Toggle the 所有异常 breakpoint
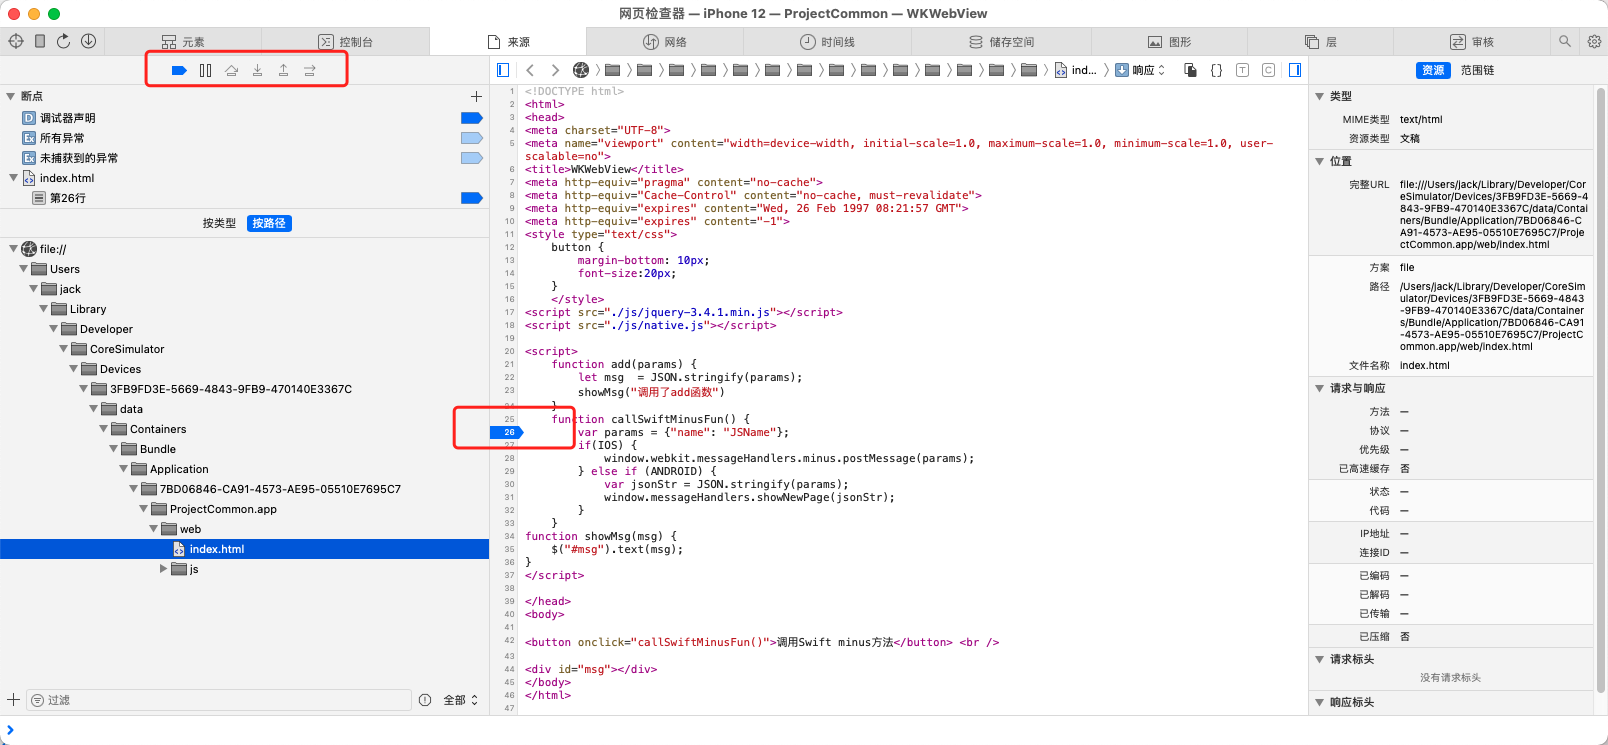Image resolution: width=1608 pixels, height=745 pixels. (472, 138)
